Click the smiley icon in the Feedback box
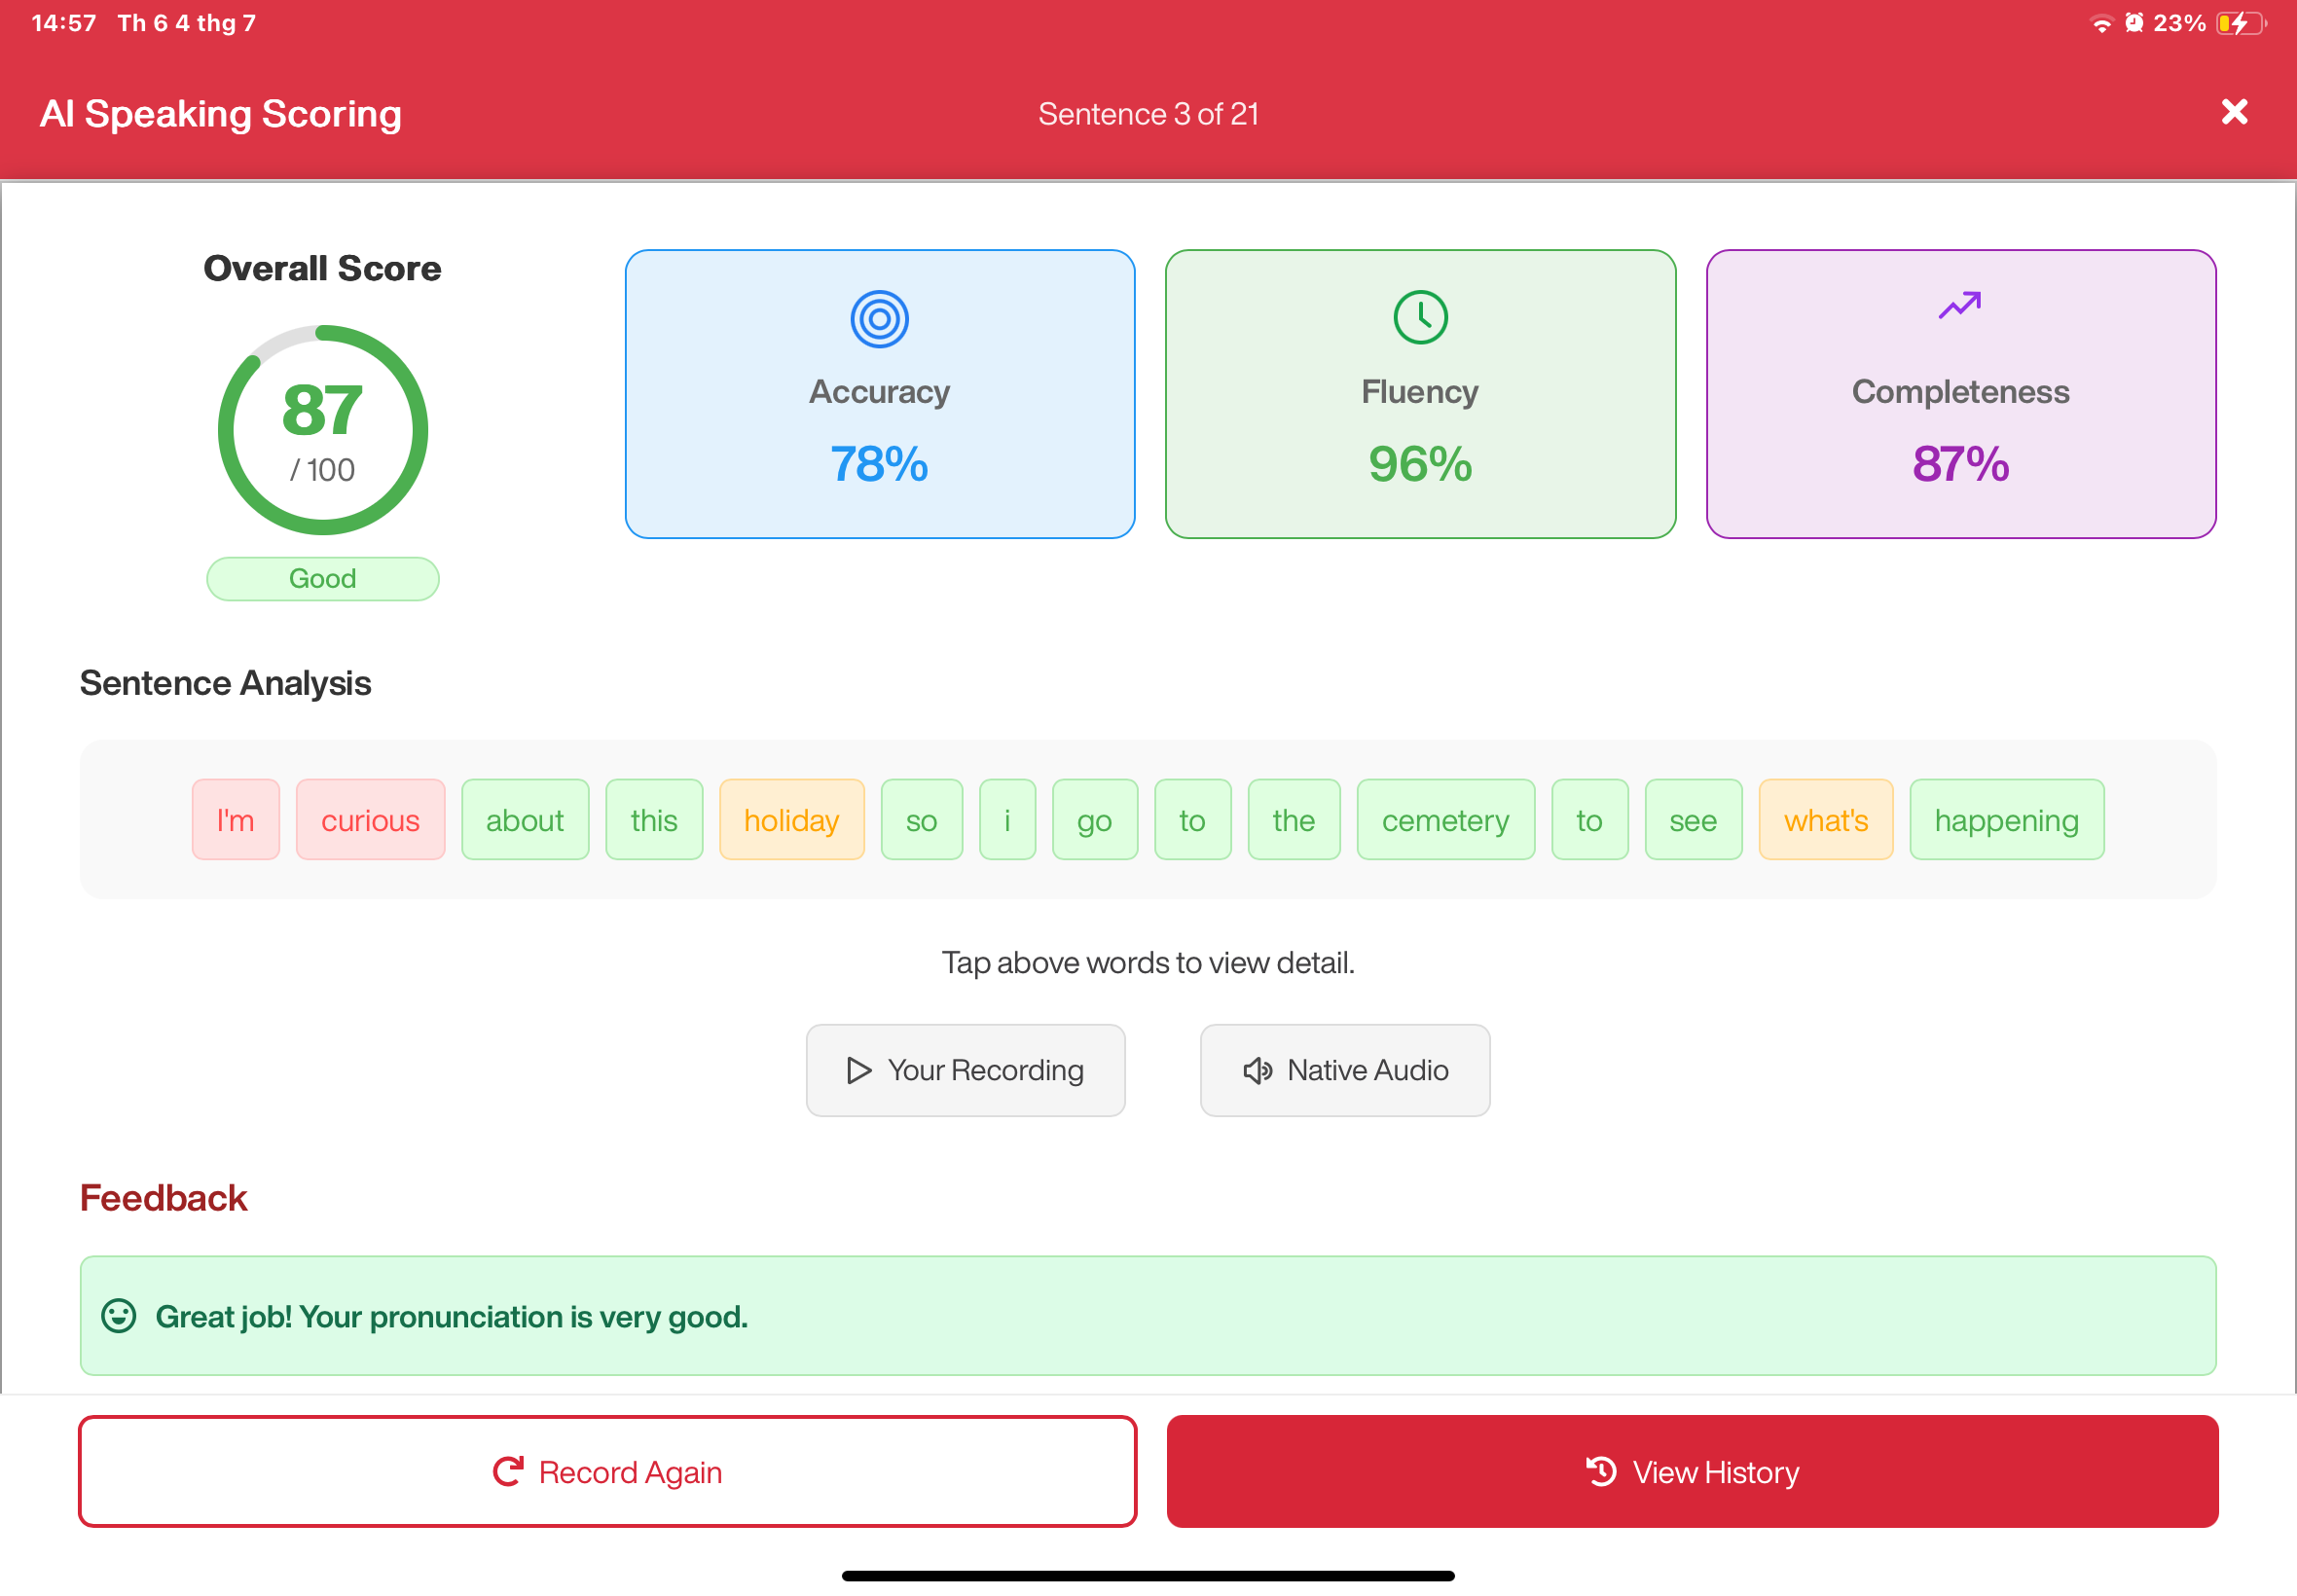The height and width of the screenshot is (1596, 2297). tap(118, 1316)
